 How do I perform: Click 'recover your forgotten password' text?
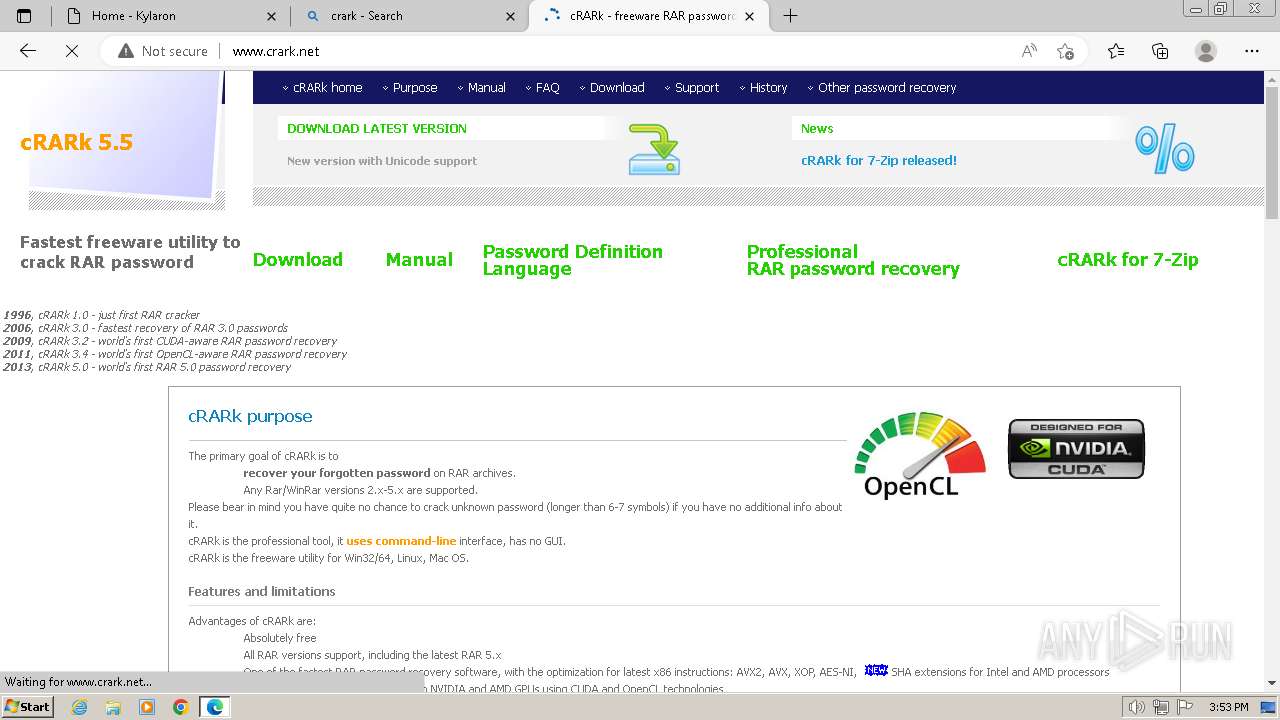337,473
